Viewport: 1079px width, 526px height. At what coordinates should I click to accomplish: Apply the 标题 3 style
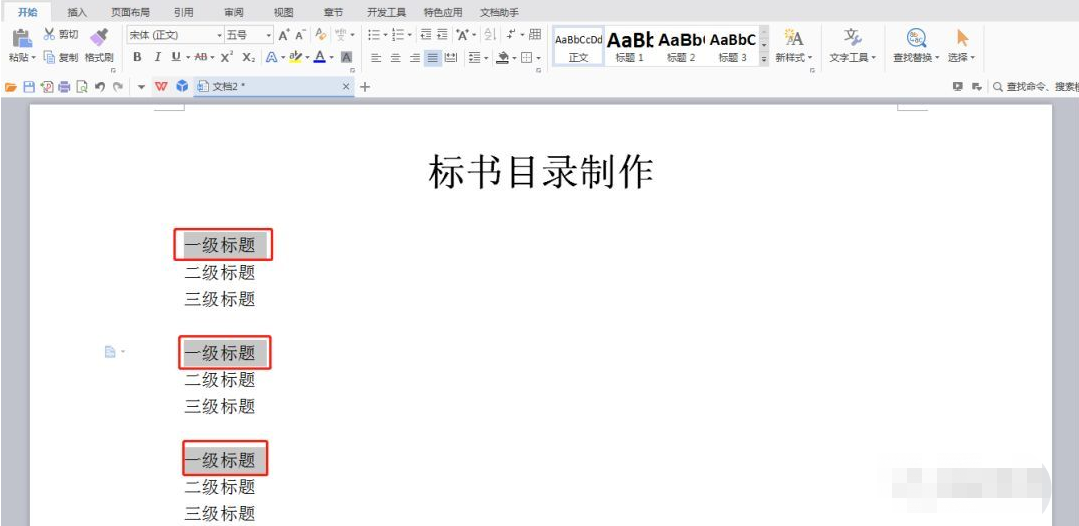tap(733, 47)
